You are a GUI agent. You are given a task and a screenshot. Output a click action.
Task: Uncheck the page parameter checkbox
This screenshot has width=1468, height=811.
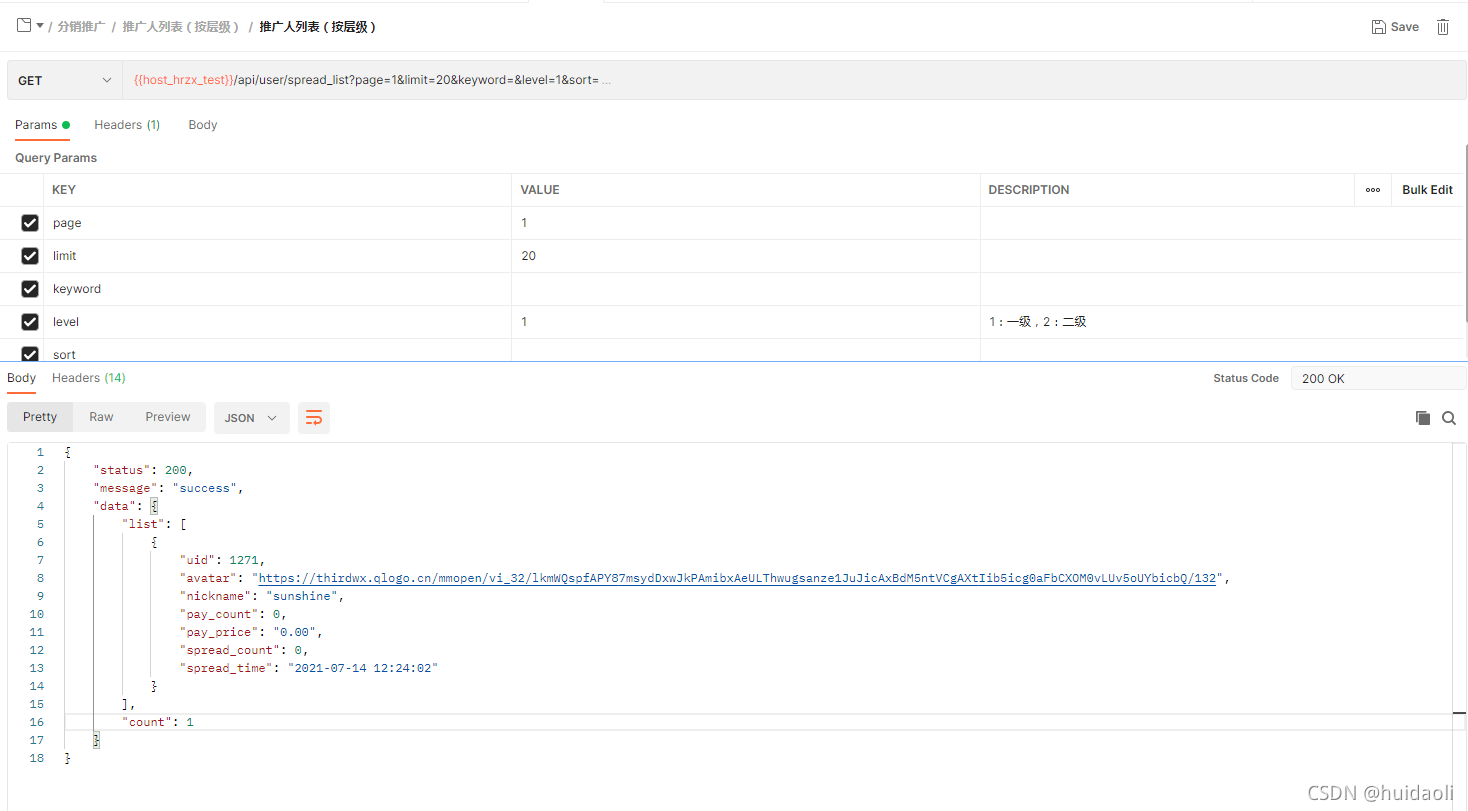point(30,223)
